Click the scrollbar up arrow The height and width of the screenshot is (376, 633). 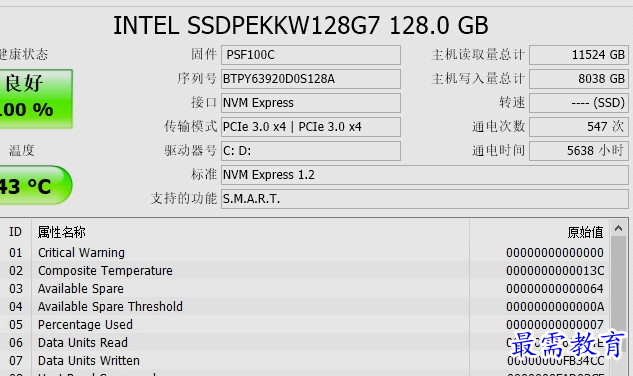(618, 229)
